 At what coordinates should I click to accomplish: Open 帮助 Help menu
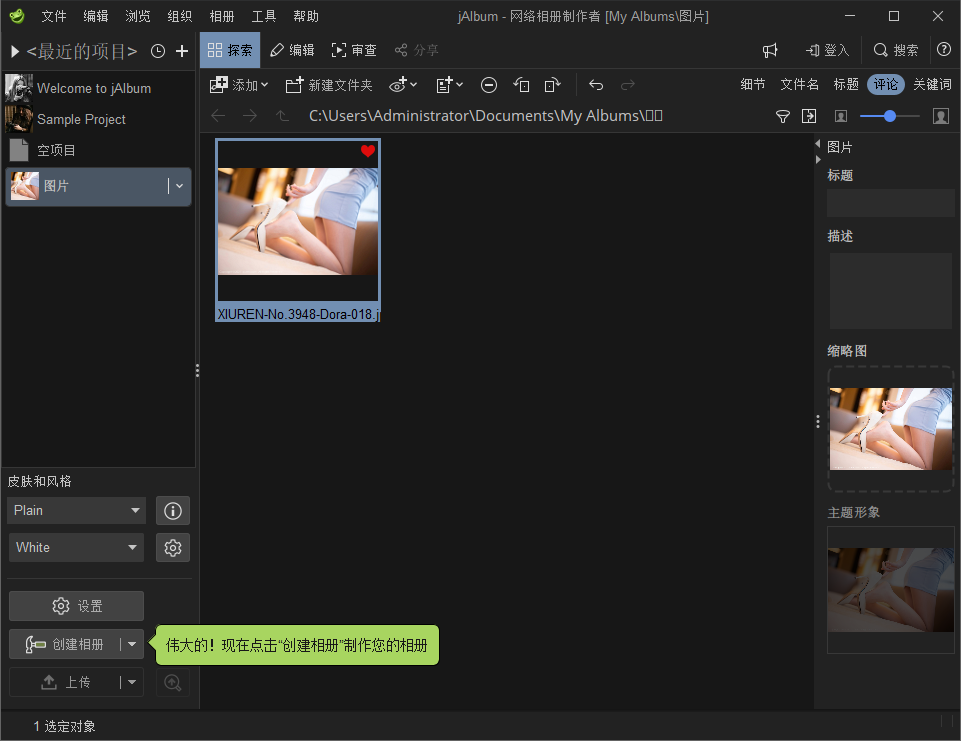306,17
